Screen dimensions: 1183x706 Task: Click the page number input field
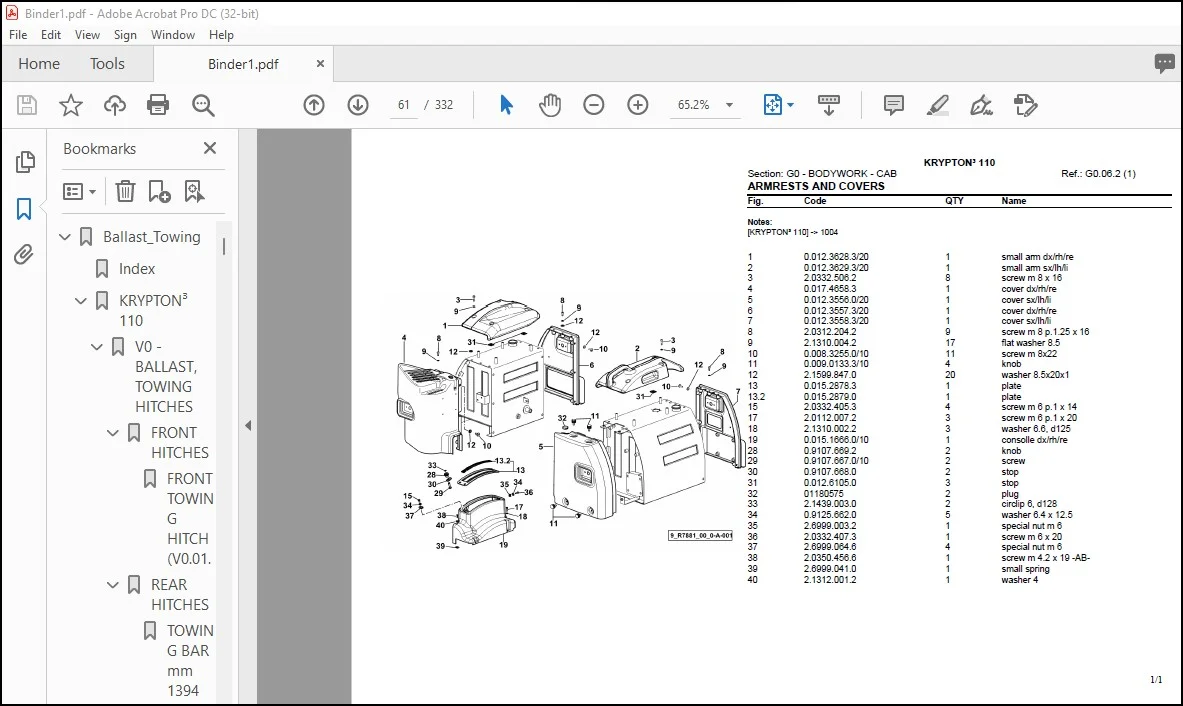pyautogui.click(x=404, y=105)
